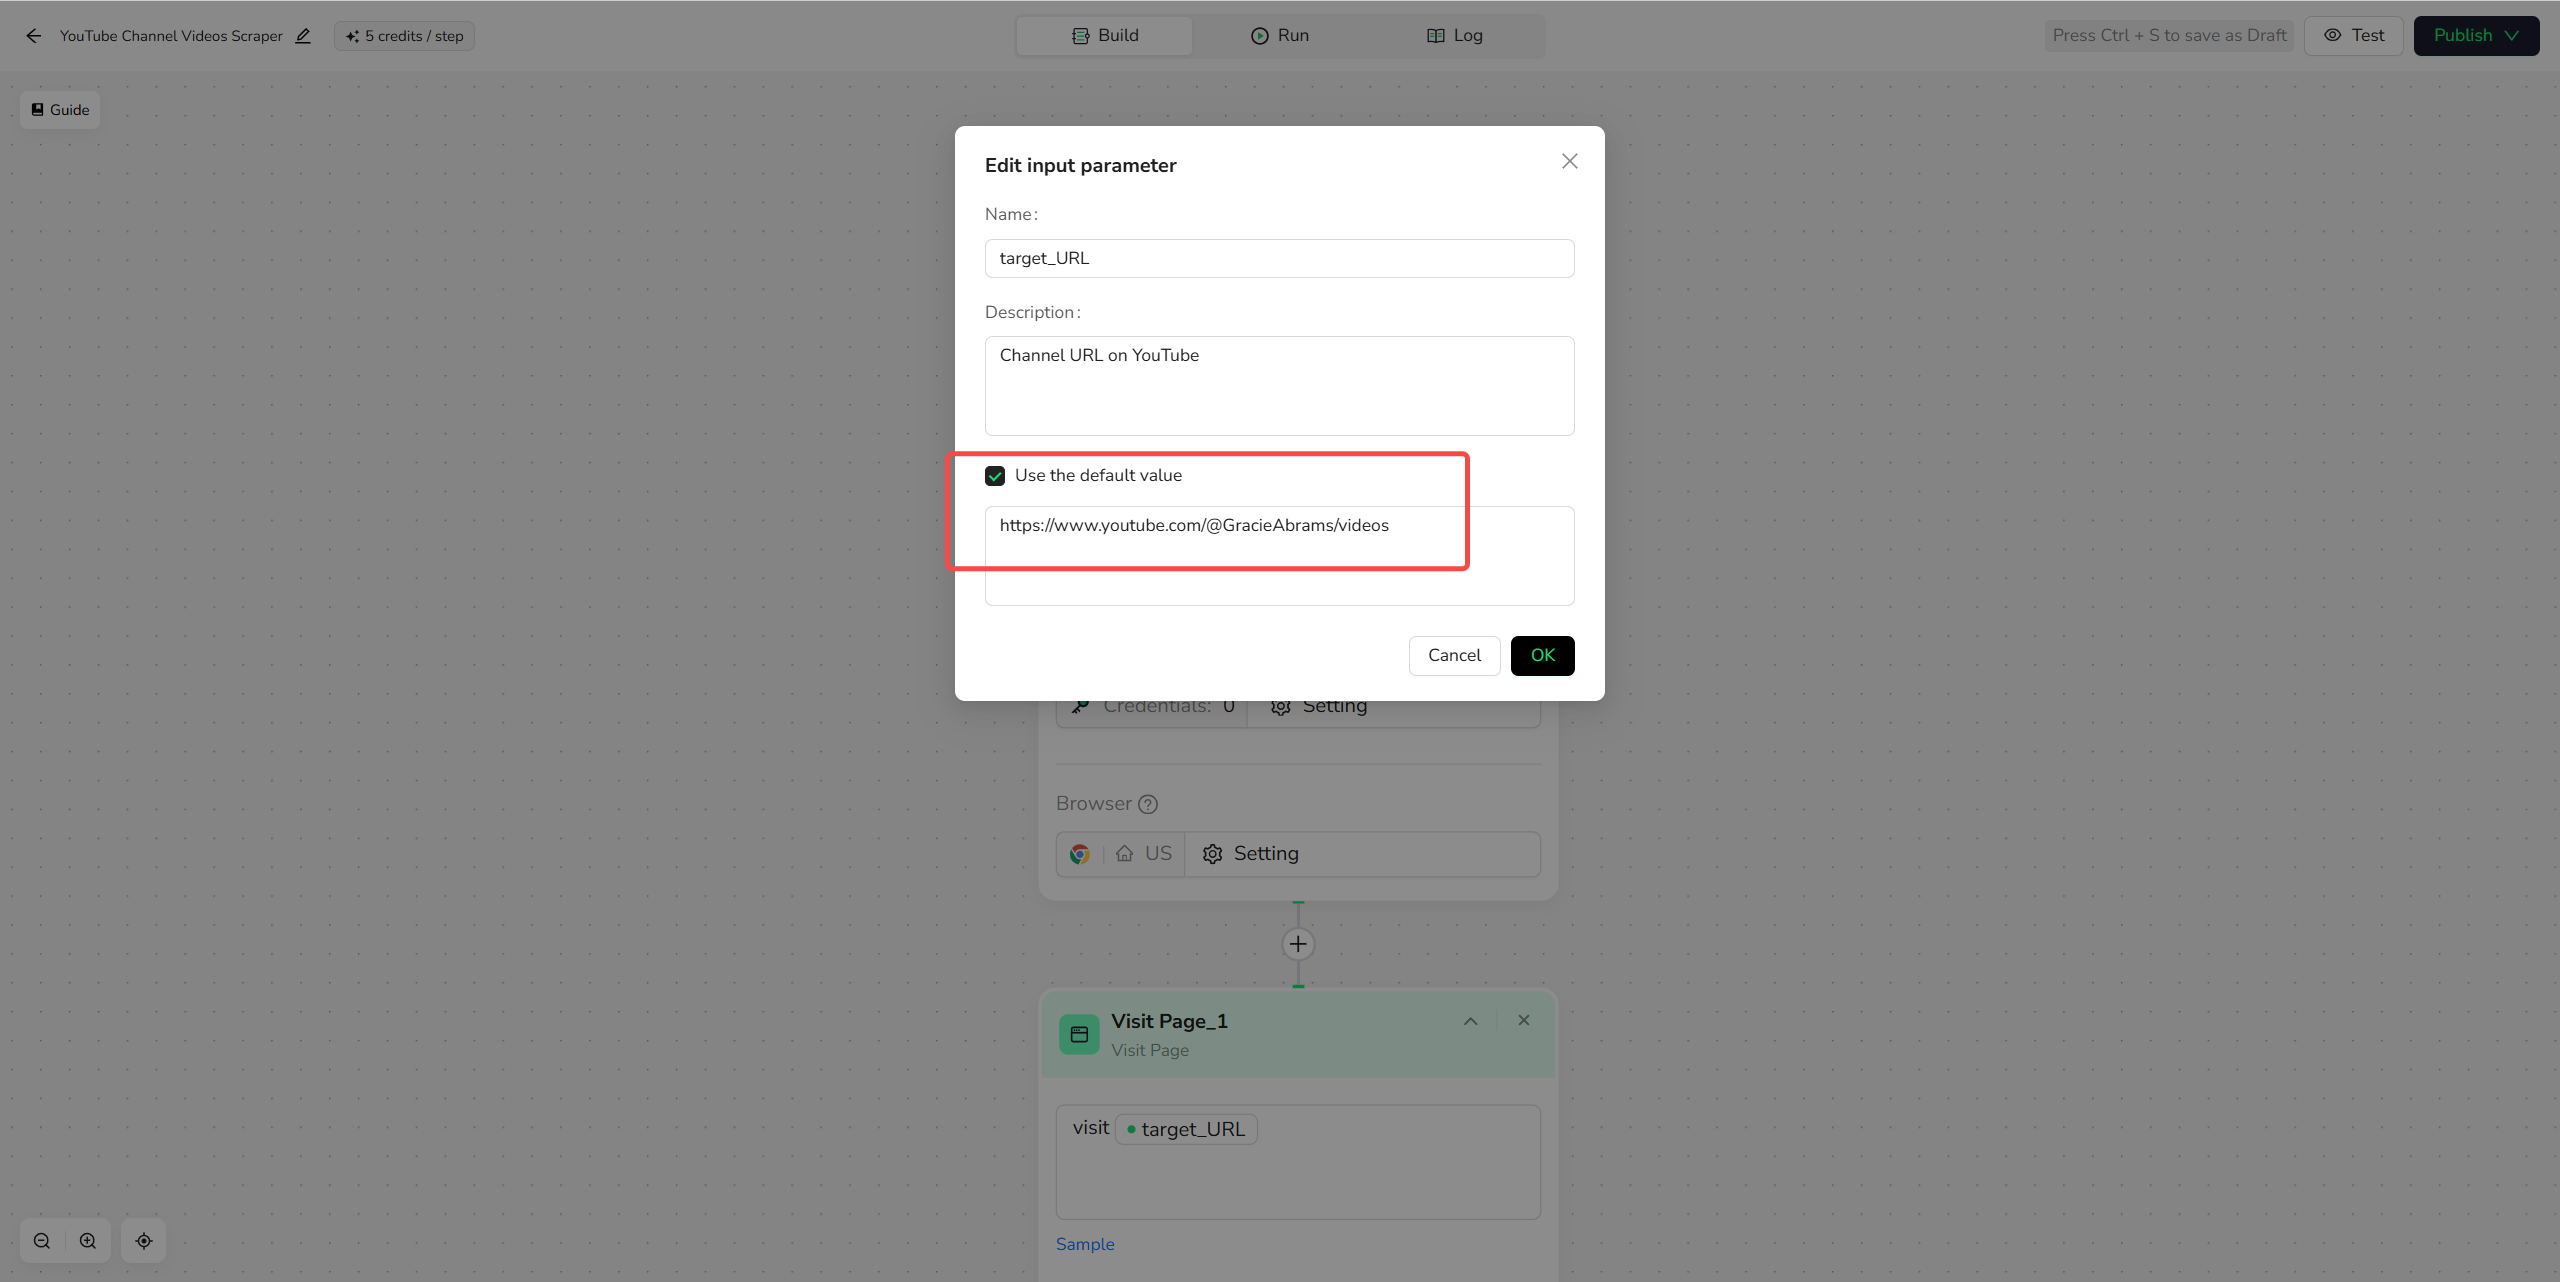Click the pencil icon to rename the workflow

(x=303, y=36)
